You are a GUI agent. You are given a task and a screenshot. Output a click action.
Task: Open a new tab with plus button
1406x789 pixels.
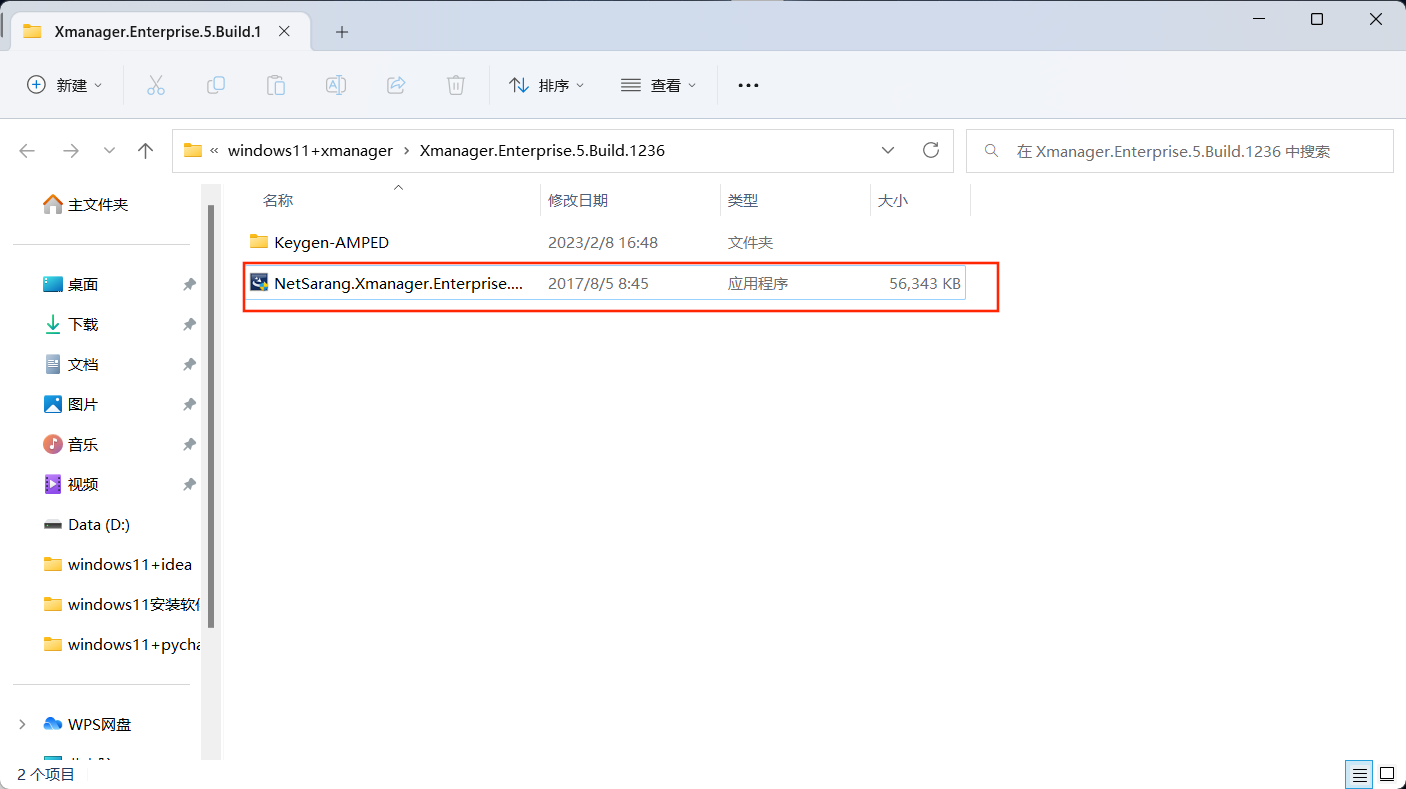click(342, 32)
